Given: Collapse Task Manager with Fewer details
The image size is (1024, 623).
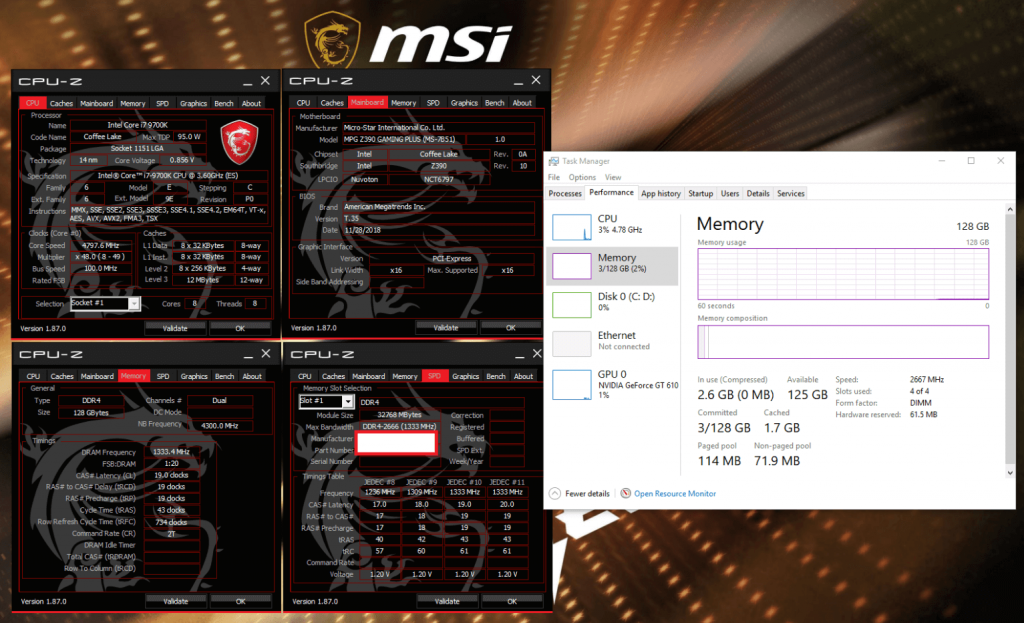Looking at the screenshot, I should pos(578,493).
